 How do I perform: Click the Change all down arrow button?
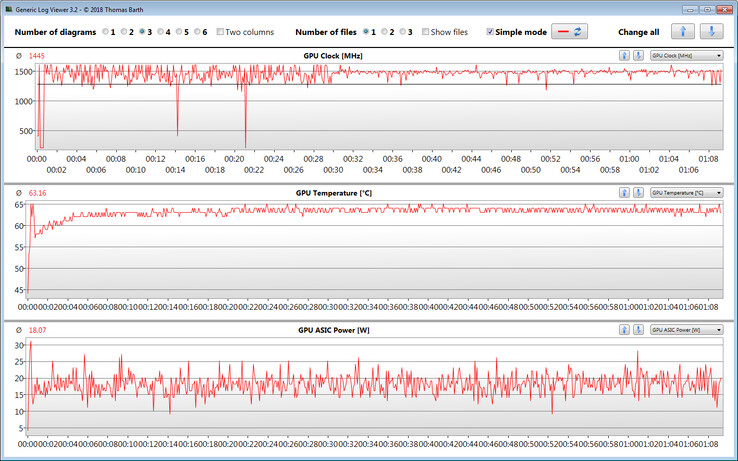click(710, 32)
